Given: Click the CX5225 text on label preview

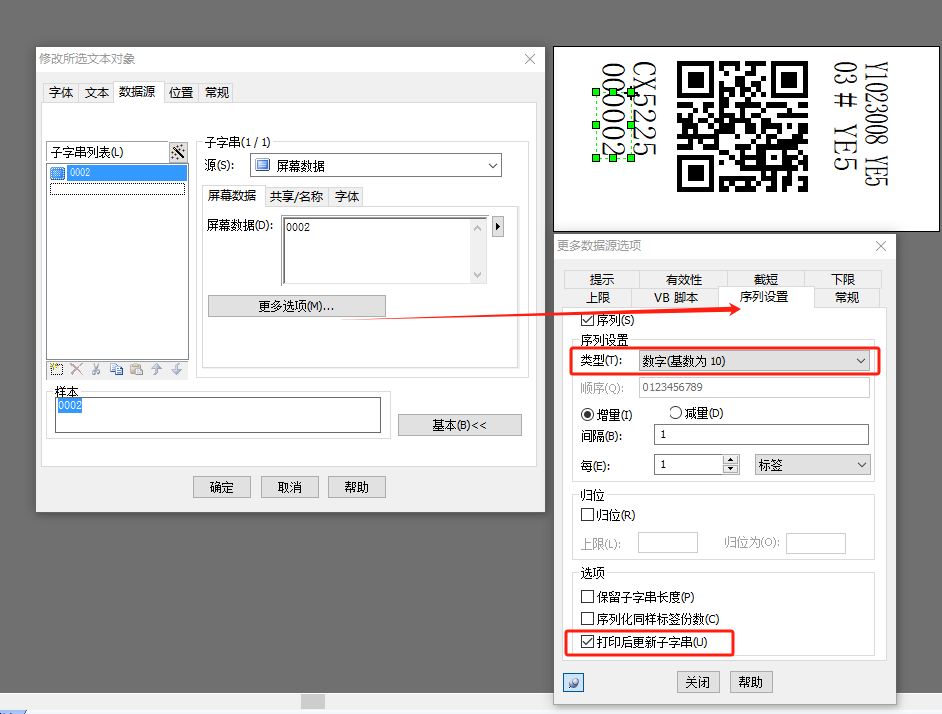Looking at the screenshot, I should (644, 109).
